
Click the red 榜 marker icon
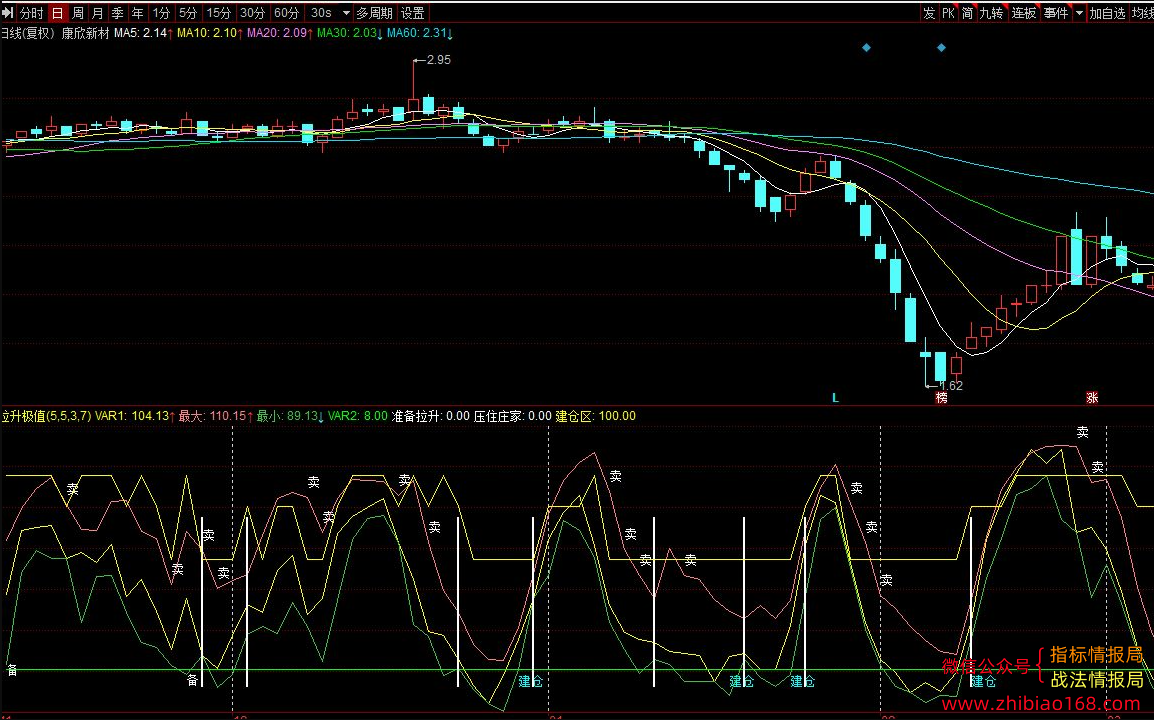pyautogui.click(x=941, y=398)
